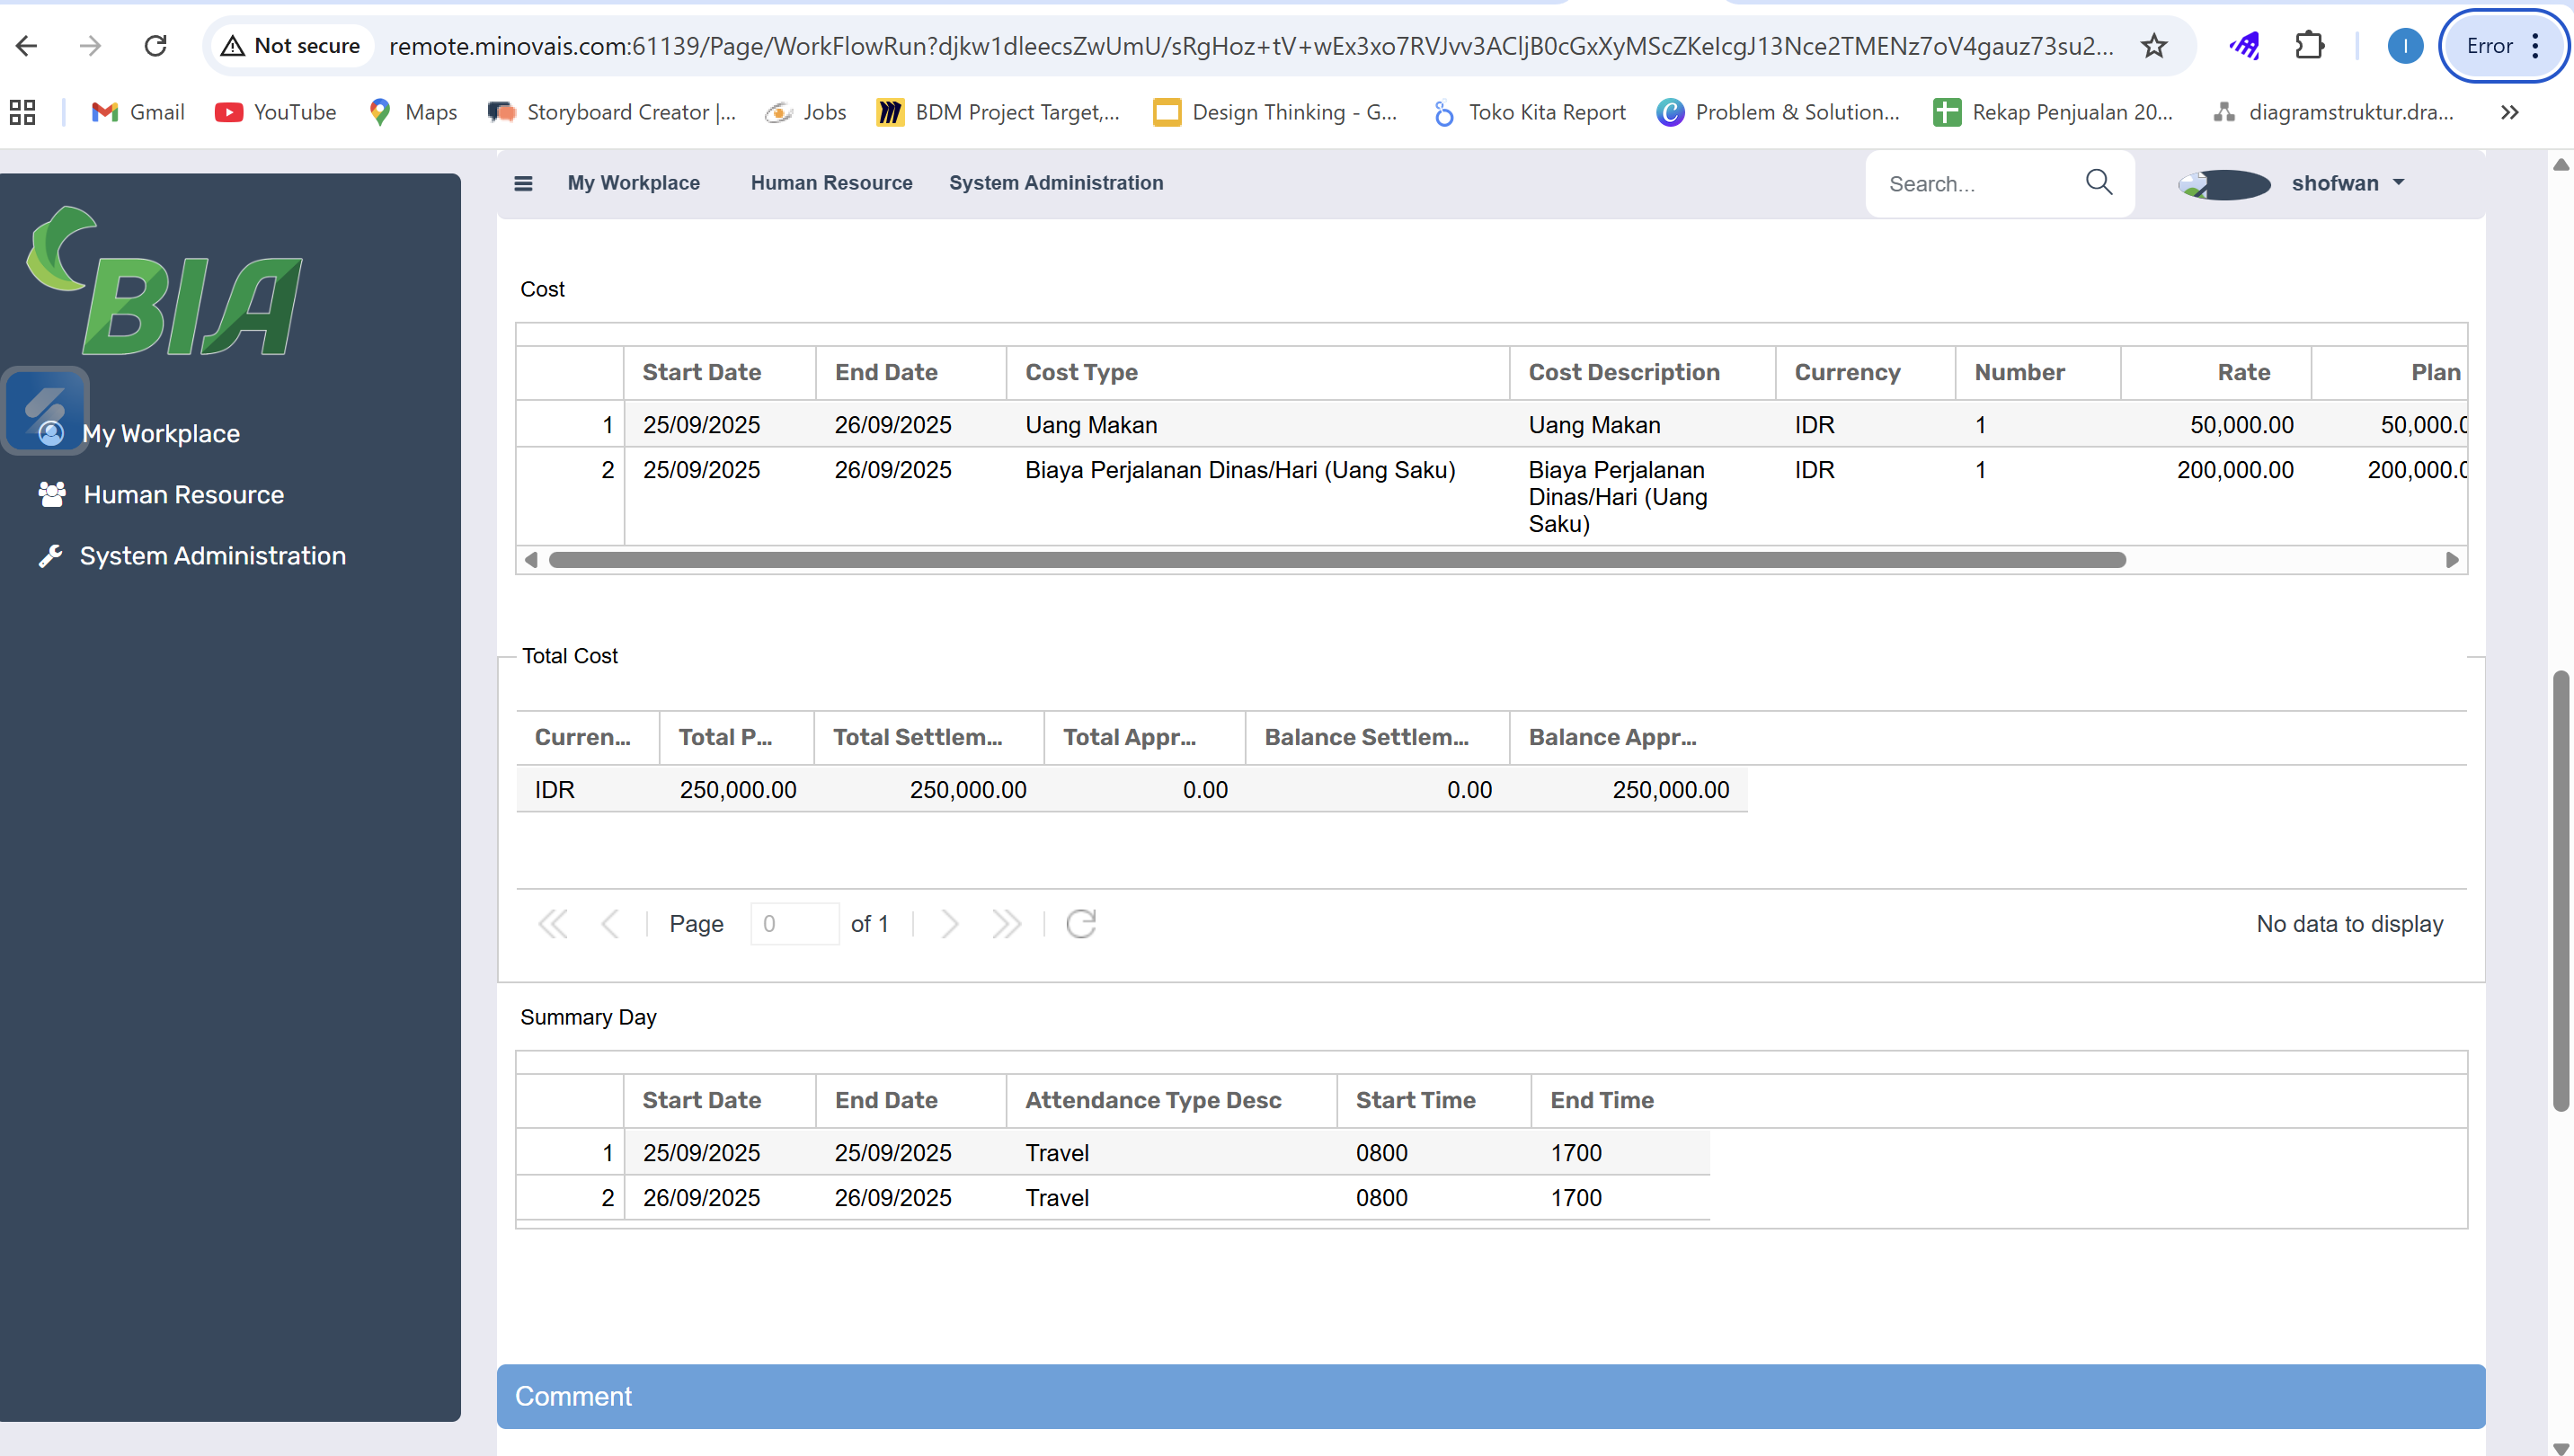Bookmark page with the star icon
Screen dimensions: 2574x1456
2154,46
